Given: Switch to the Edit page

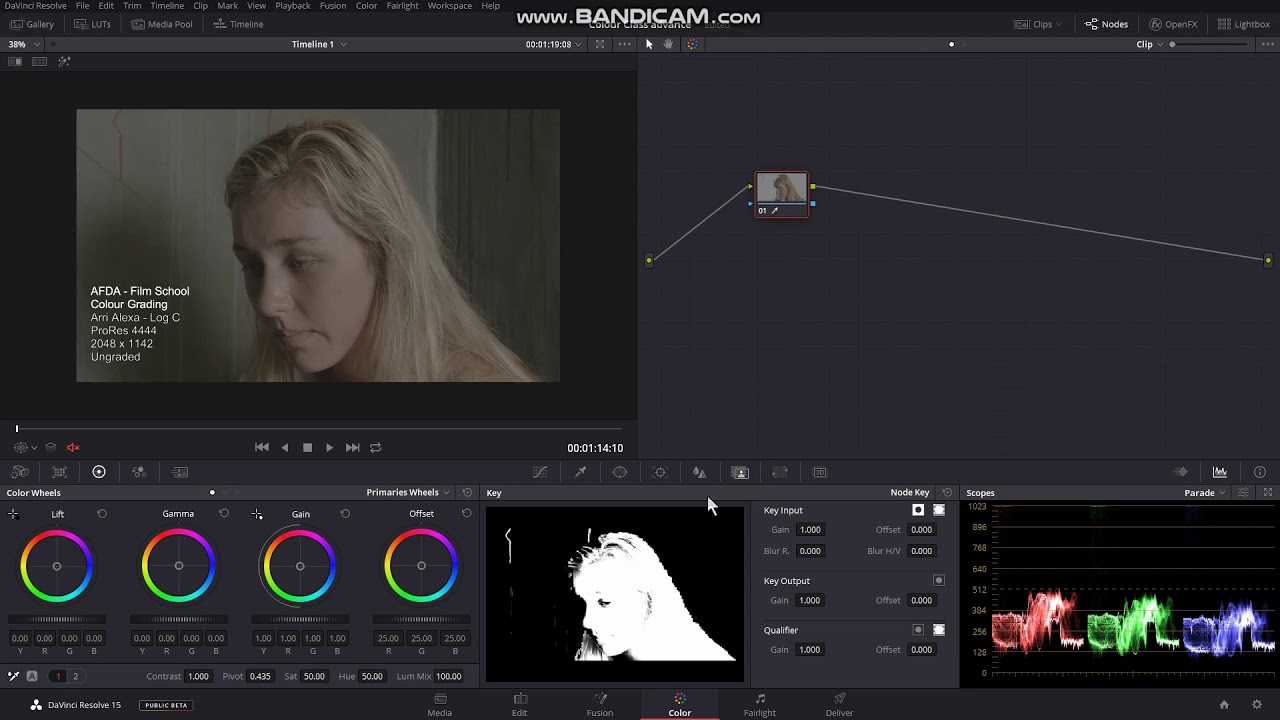Looking at the screenshot, I should 520,704.
